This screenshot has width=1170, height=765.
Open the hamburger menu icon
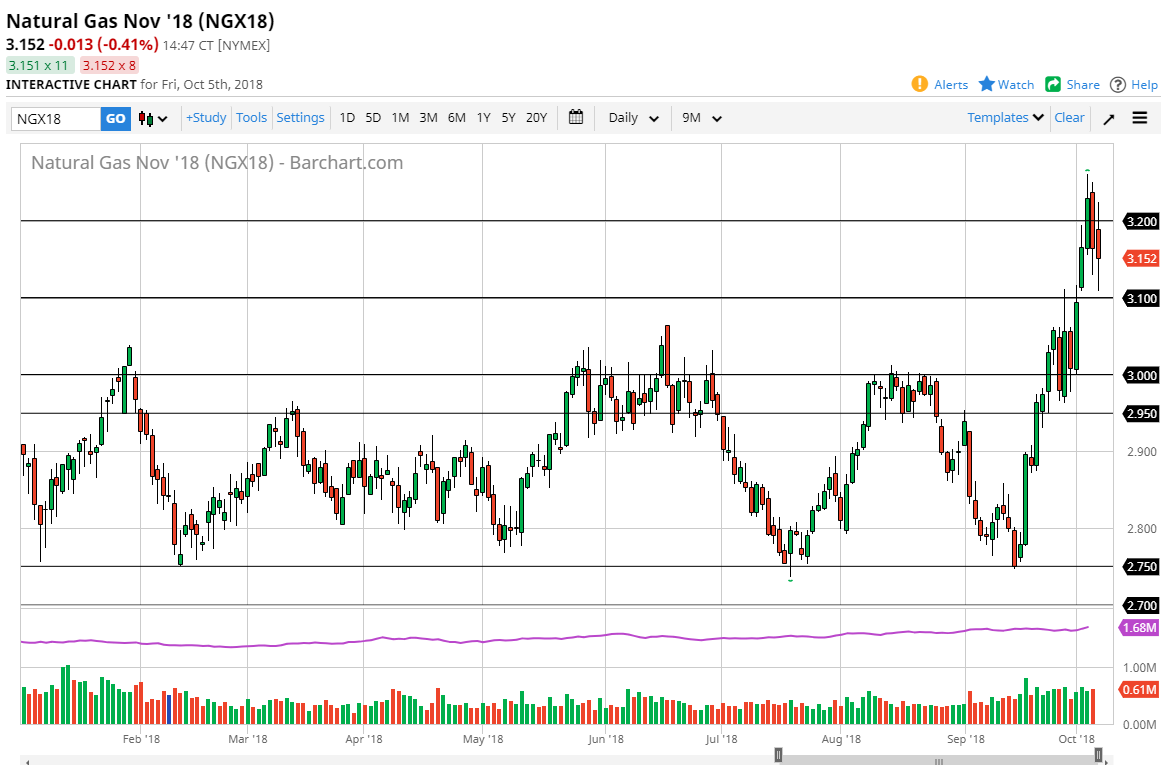(x=1140, y=117)
